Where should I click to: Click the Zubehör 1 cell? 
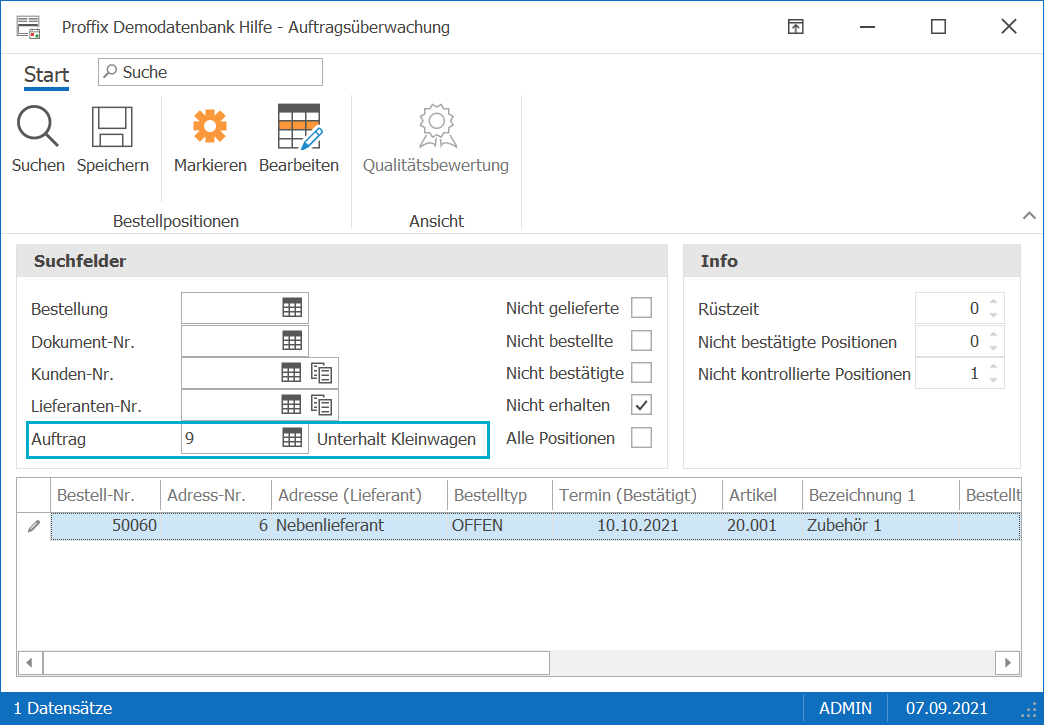tap(880, 526)
